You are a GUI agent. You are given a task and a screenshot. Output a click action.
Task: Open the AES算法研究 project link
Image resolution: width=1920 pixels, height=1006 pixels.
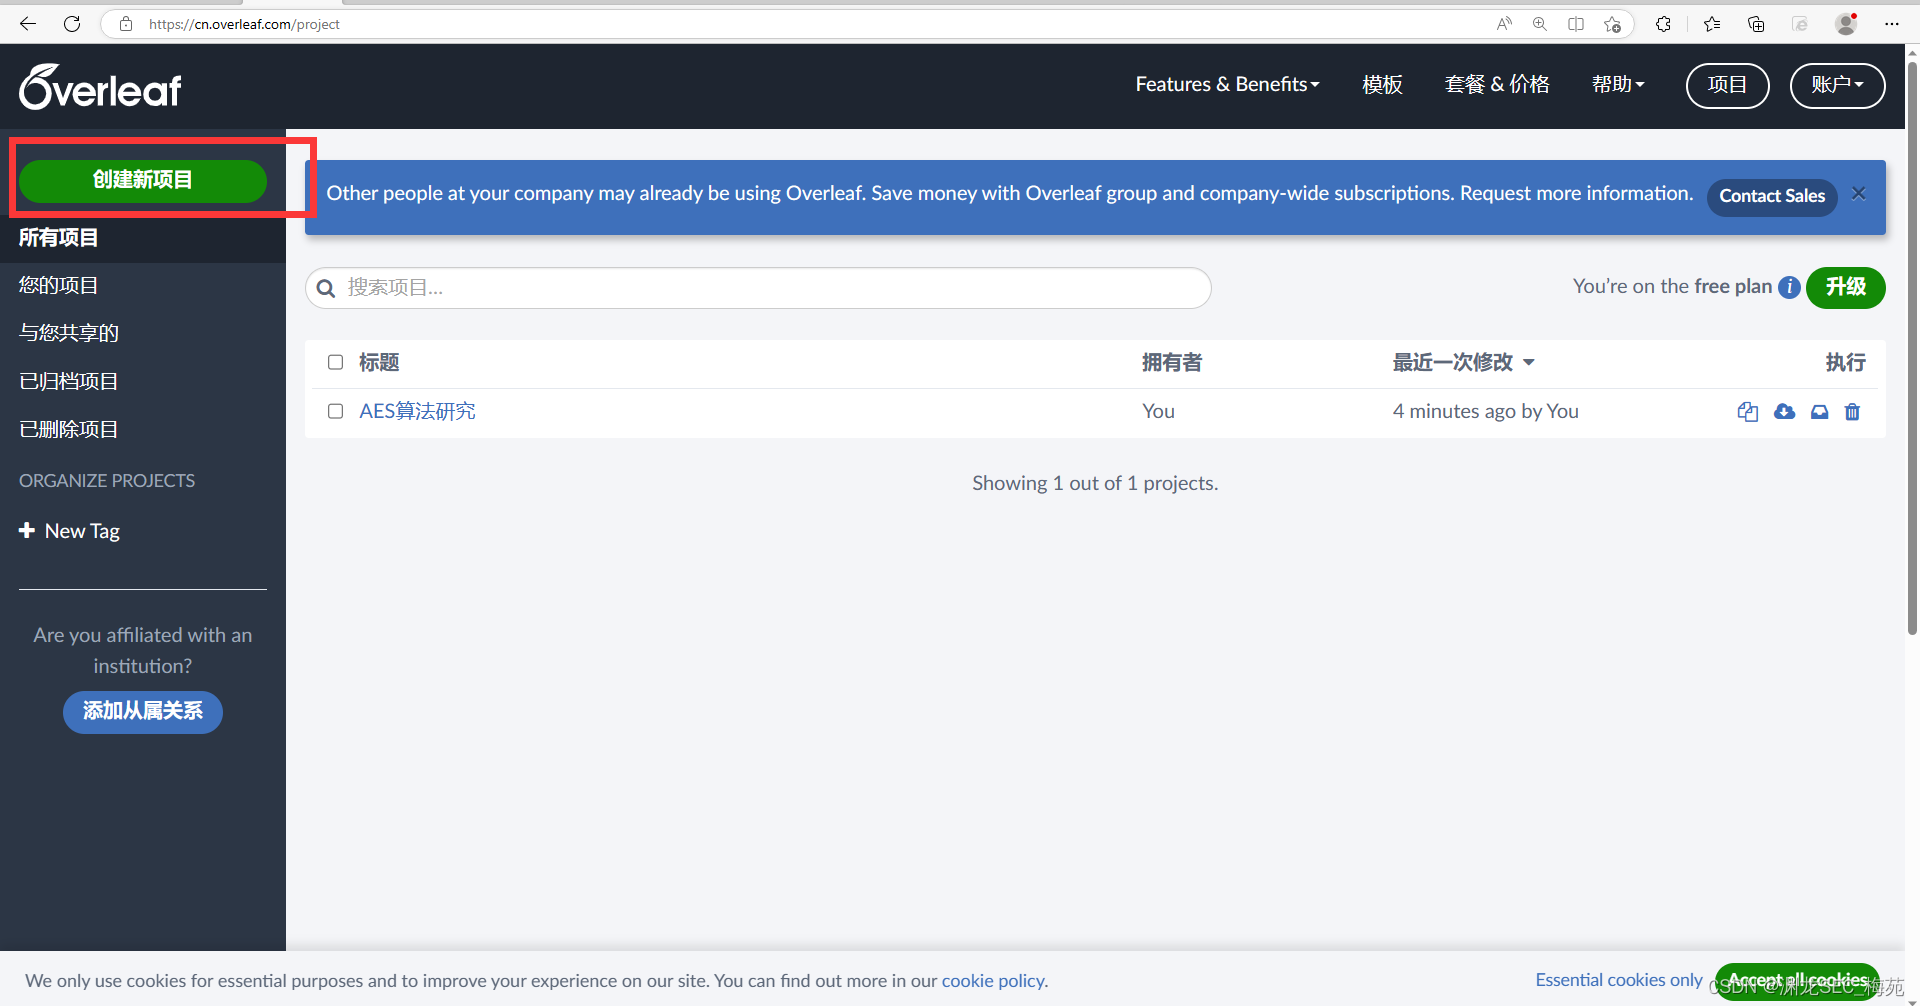(417, 411)
